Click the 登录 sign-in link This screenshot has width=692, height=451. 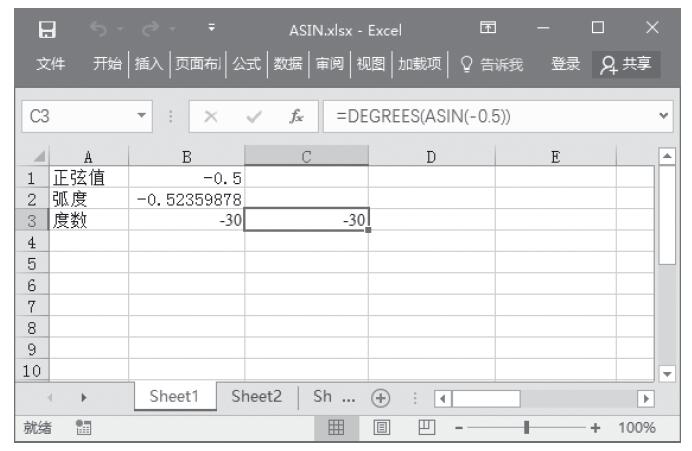pyautogui.click(x=566, y=64)
